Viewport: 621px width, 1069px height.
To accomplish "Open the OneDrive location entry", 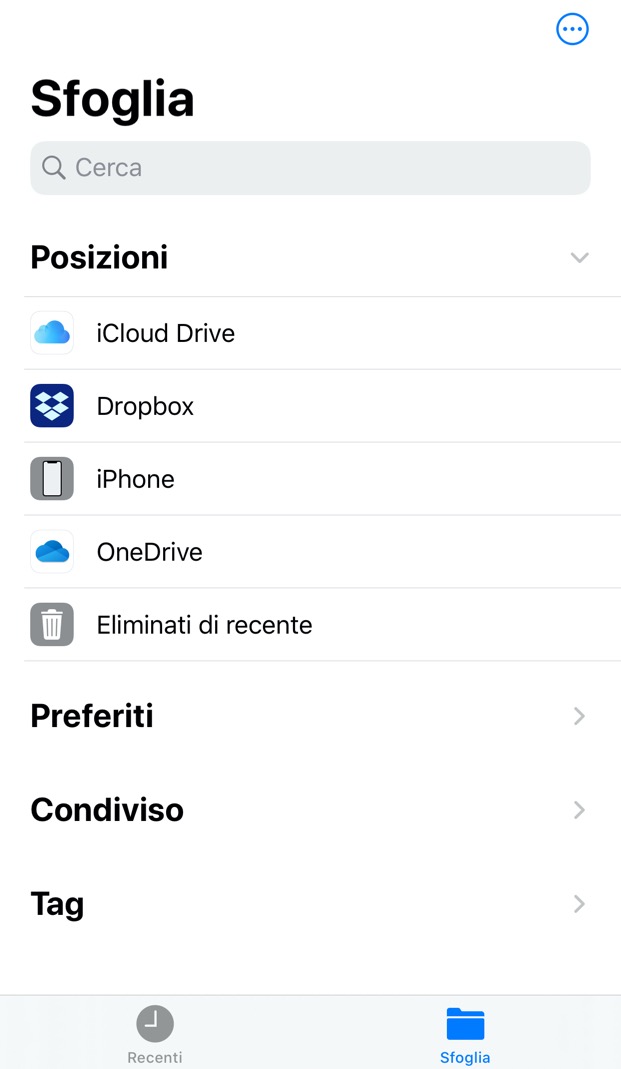I will click(x=150, y=552).
